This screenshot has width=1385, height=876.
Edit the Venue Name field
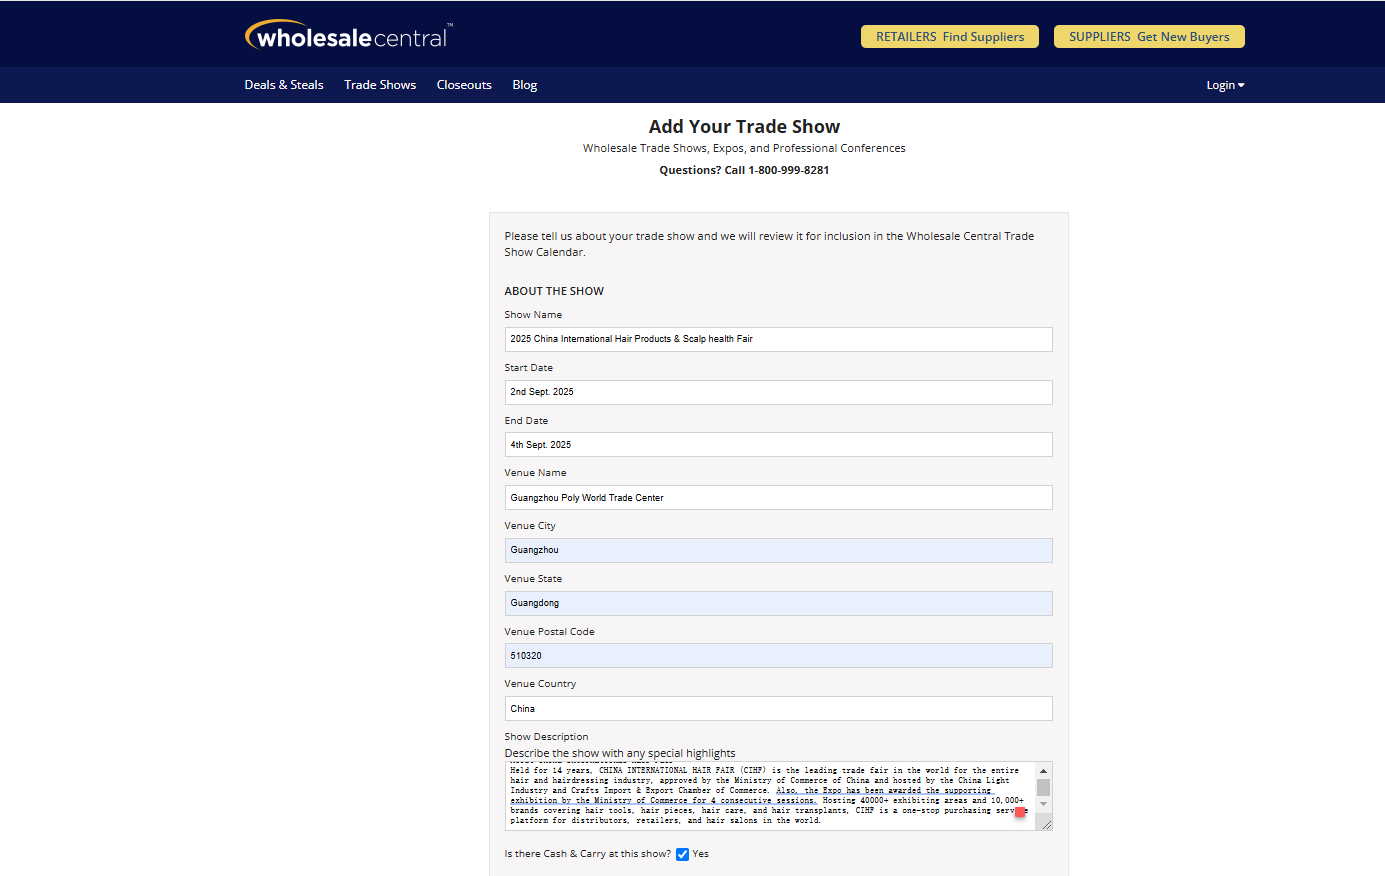778,498
